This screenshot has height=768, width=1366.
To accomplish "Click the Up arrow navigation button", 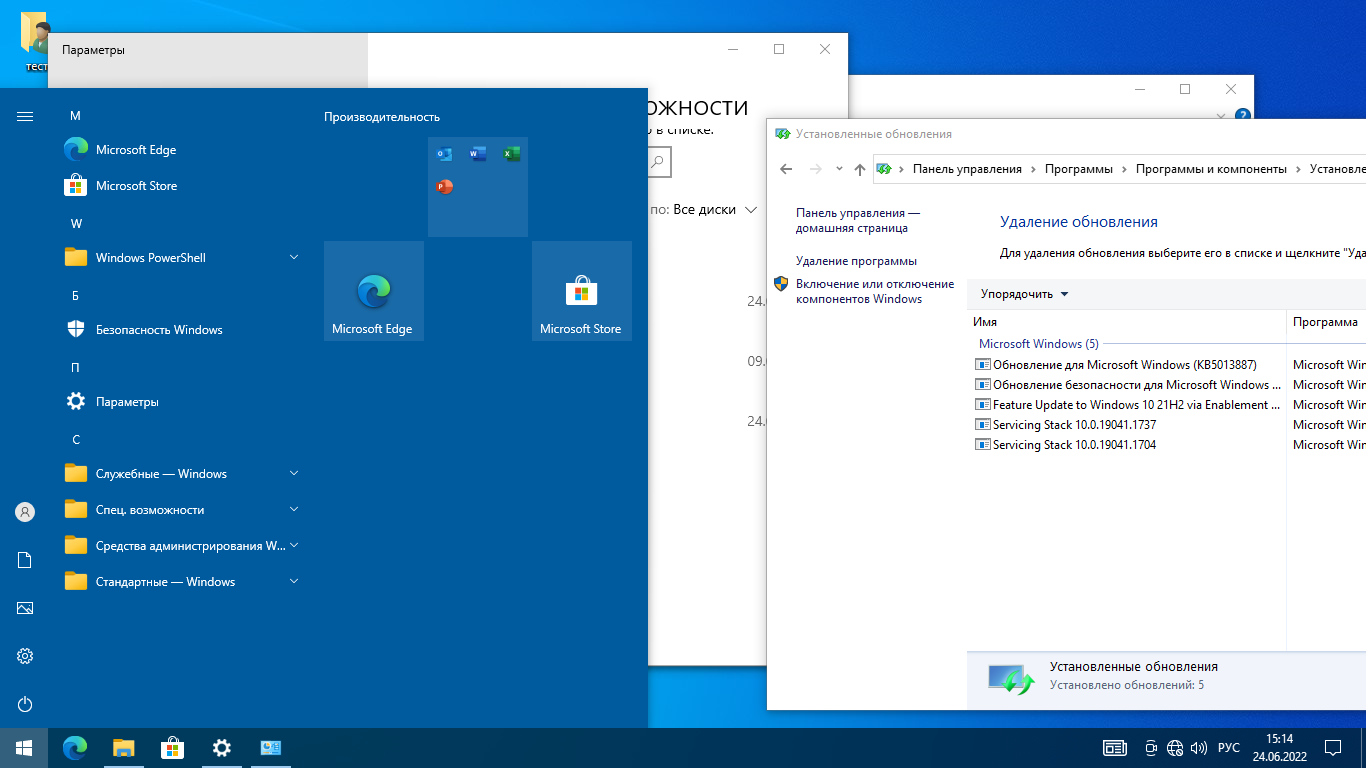I will (859, 169).
